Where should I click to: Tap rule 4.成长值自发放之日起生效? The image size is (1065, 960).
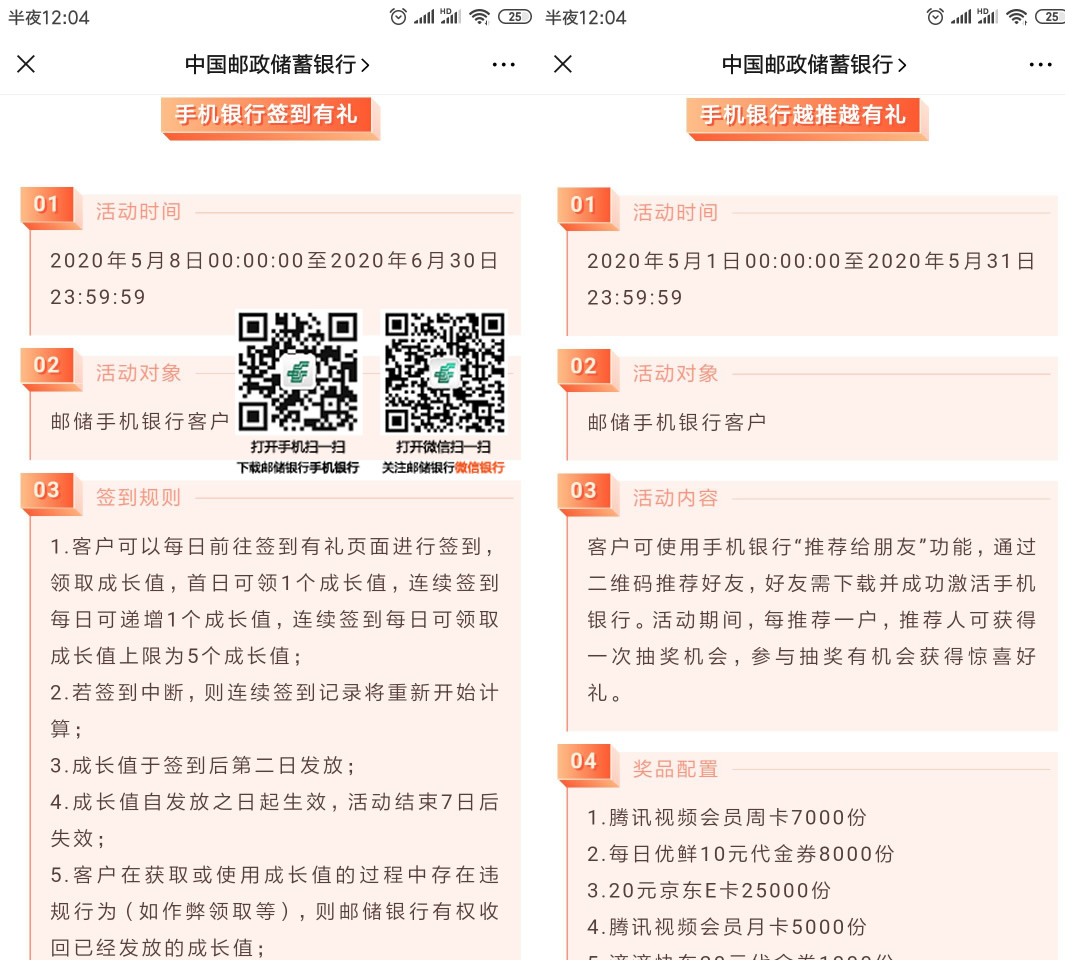point(274,819)
